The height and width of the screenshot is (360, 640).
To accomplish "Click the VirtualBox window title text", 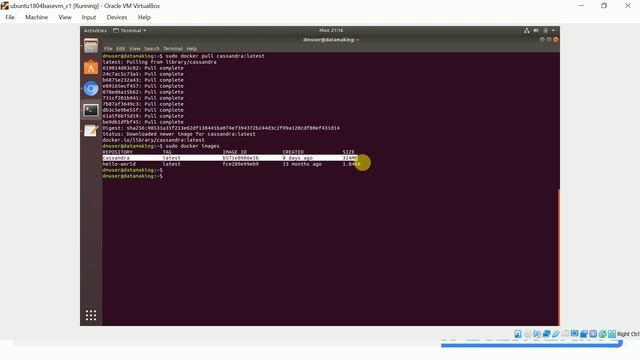I will pyautogui.click(x=85, y=6).
